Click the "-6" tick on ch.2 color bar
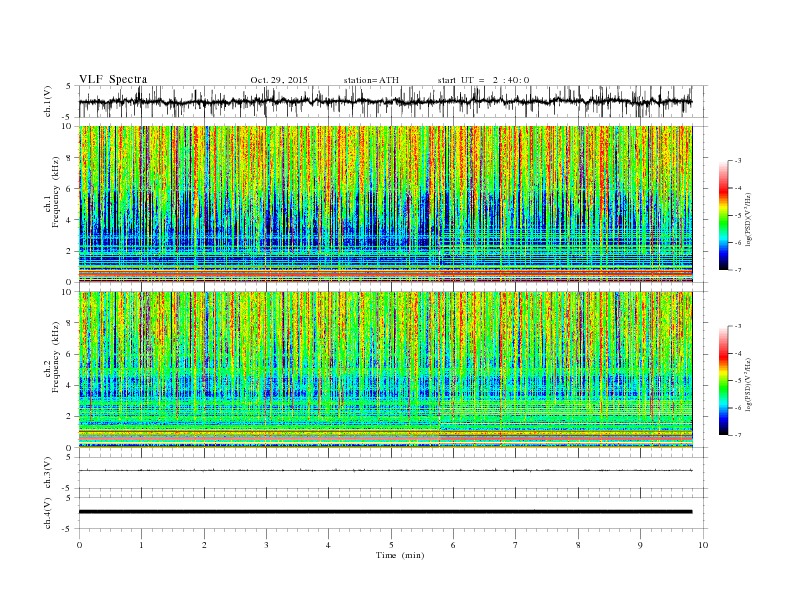The width and height of the screenshot is (792, 612). (x=738, y=408)
